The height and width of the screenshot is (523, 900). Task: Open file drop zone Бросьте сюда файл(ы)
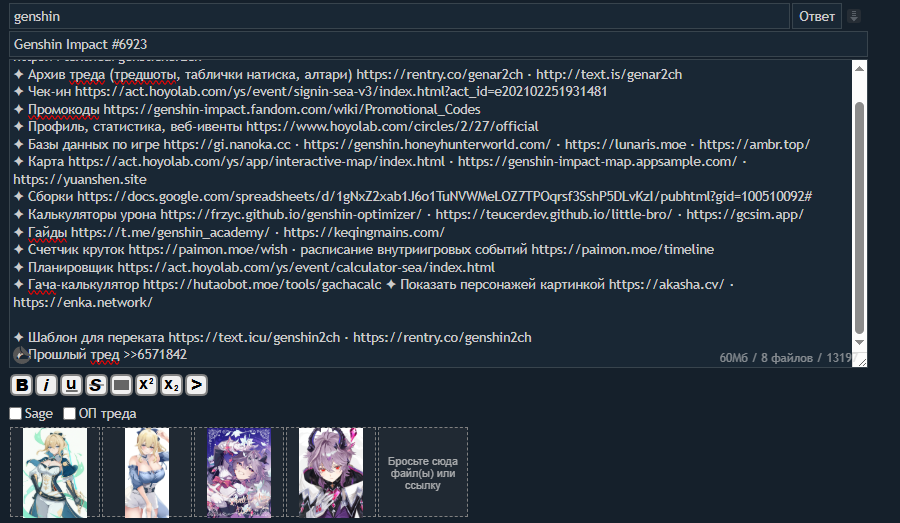click(x=423, y=472)
